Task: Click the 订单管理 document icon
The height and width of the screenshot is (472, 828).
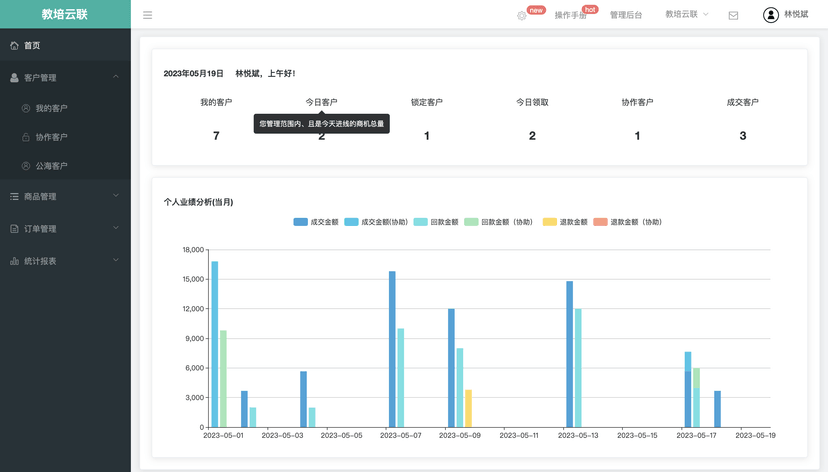Action: click(14, 229)
